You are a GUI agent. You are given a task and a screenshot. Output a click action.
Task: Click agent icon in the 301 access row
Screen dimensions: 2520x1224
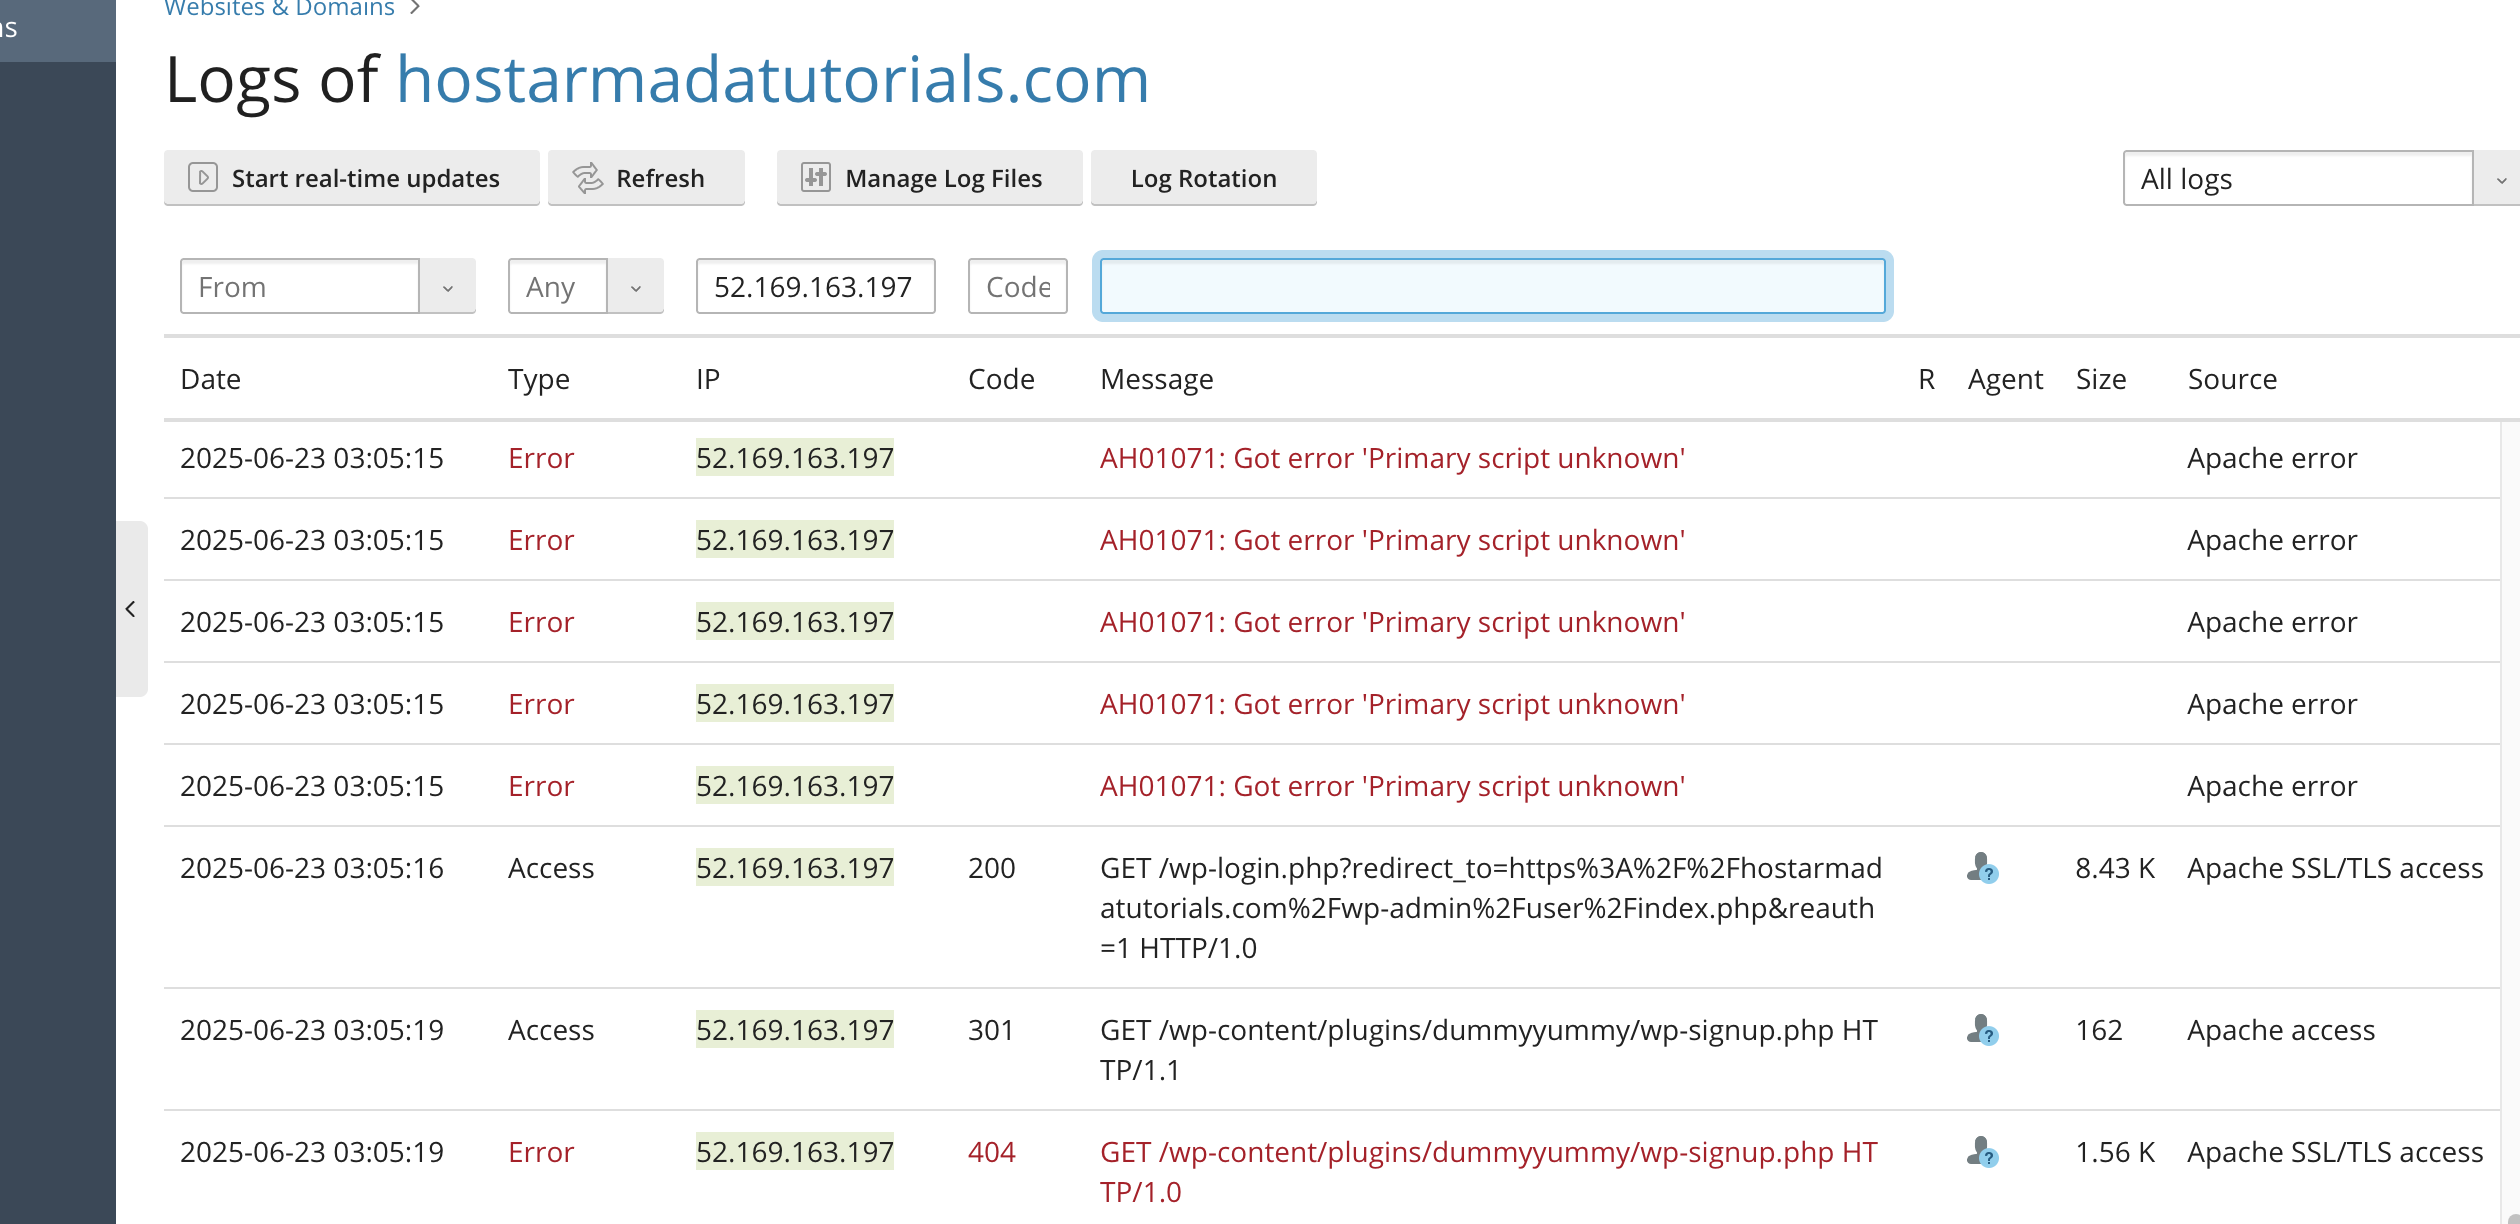pyautogui.click(x=1982, y=1030)
